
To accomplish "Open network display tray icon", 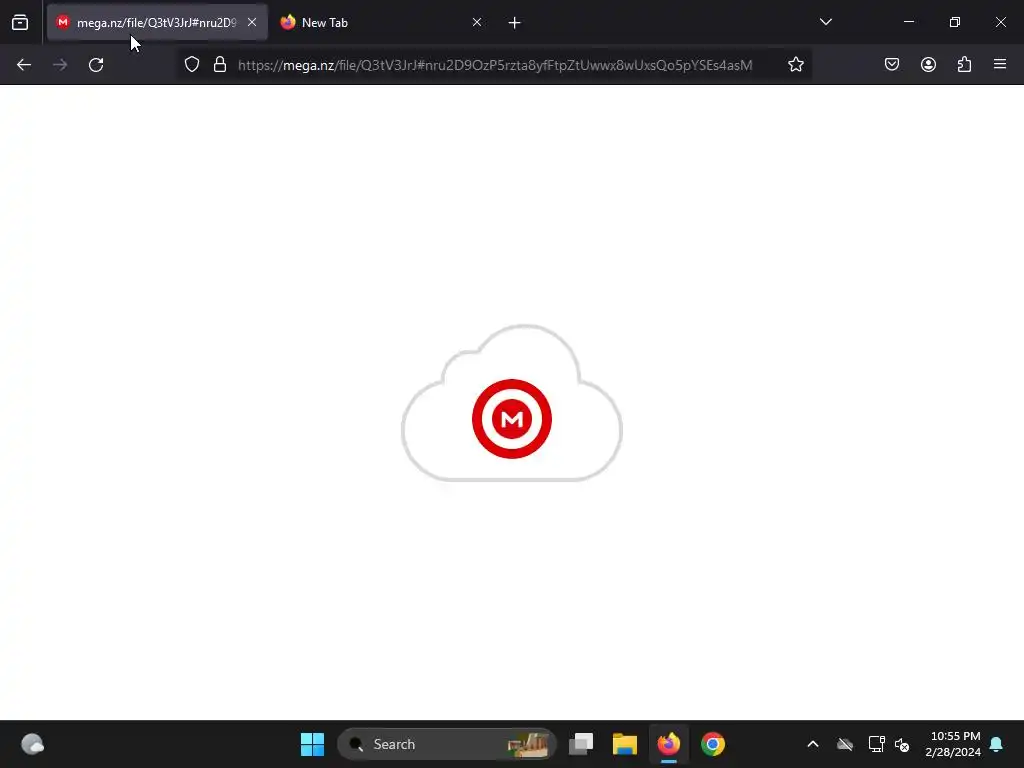I will click(876, 744).
